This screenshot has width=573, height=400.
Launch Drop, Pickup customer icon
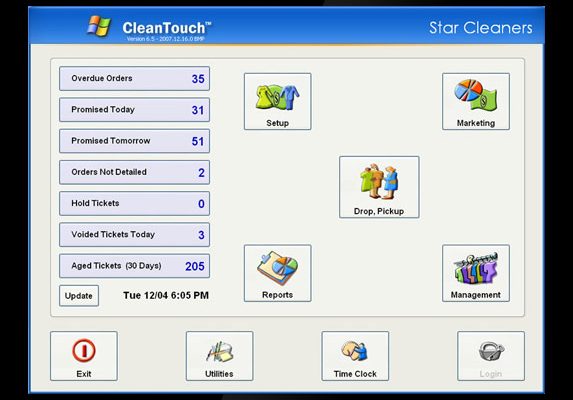click(x=379, y=182)
